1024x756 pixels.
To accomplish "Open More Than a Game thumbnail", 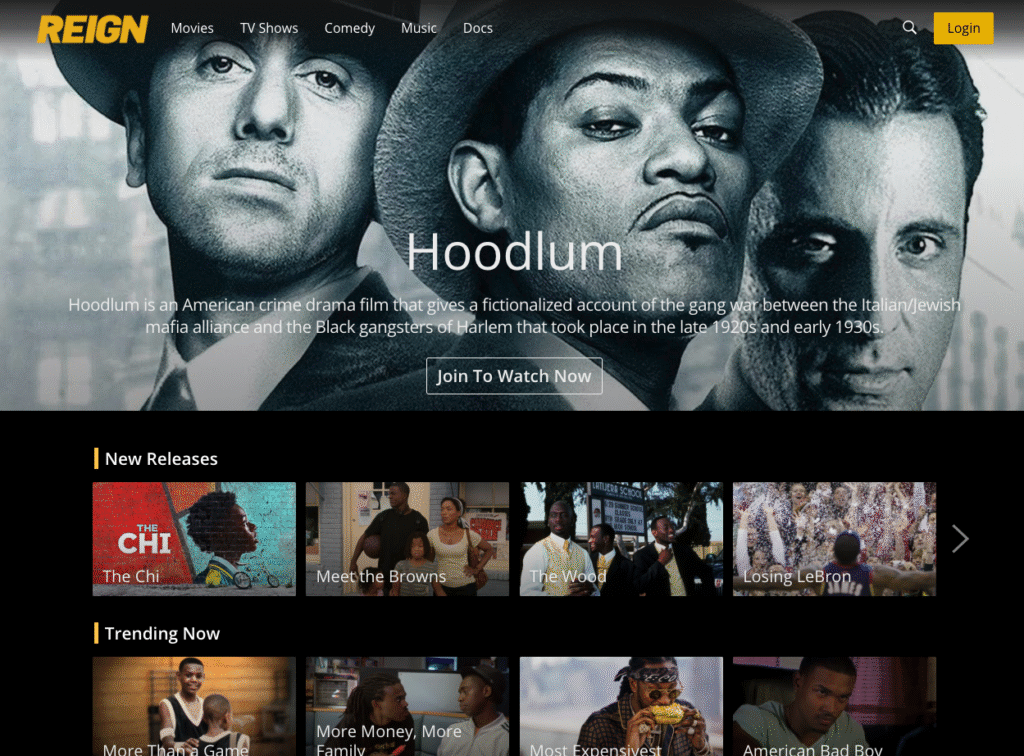I will 194,706.
